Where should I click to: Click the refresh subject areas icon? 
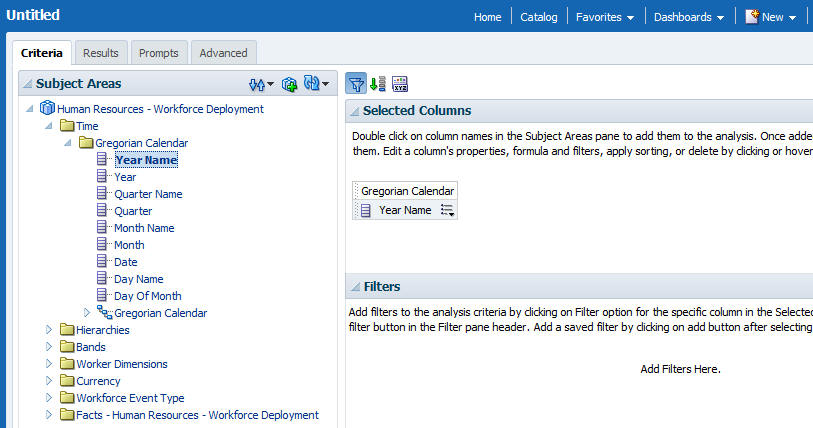(x=312, y=83)
